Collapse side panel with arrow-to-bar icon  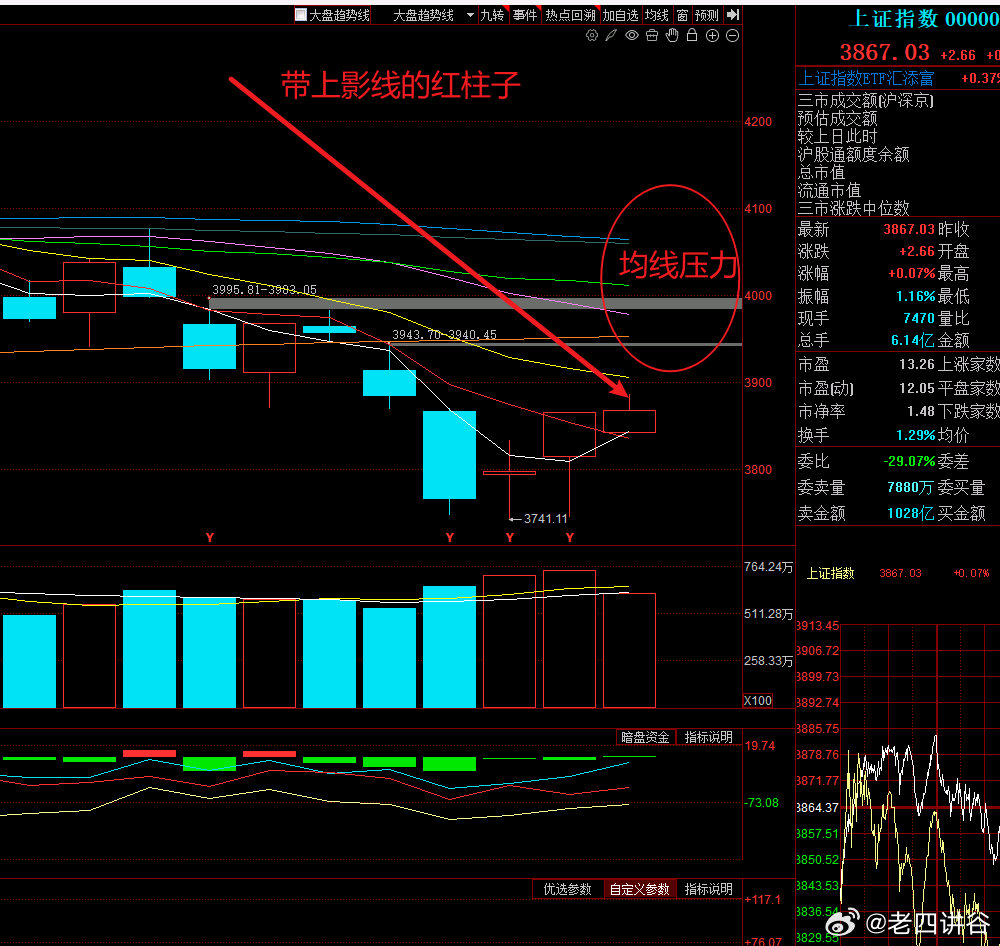[733, 15]
